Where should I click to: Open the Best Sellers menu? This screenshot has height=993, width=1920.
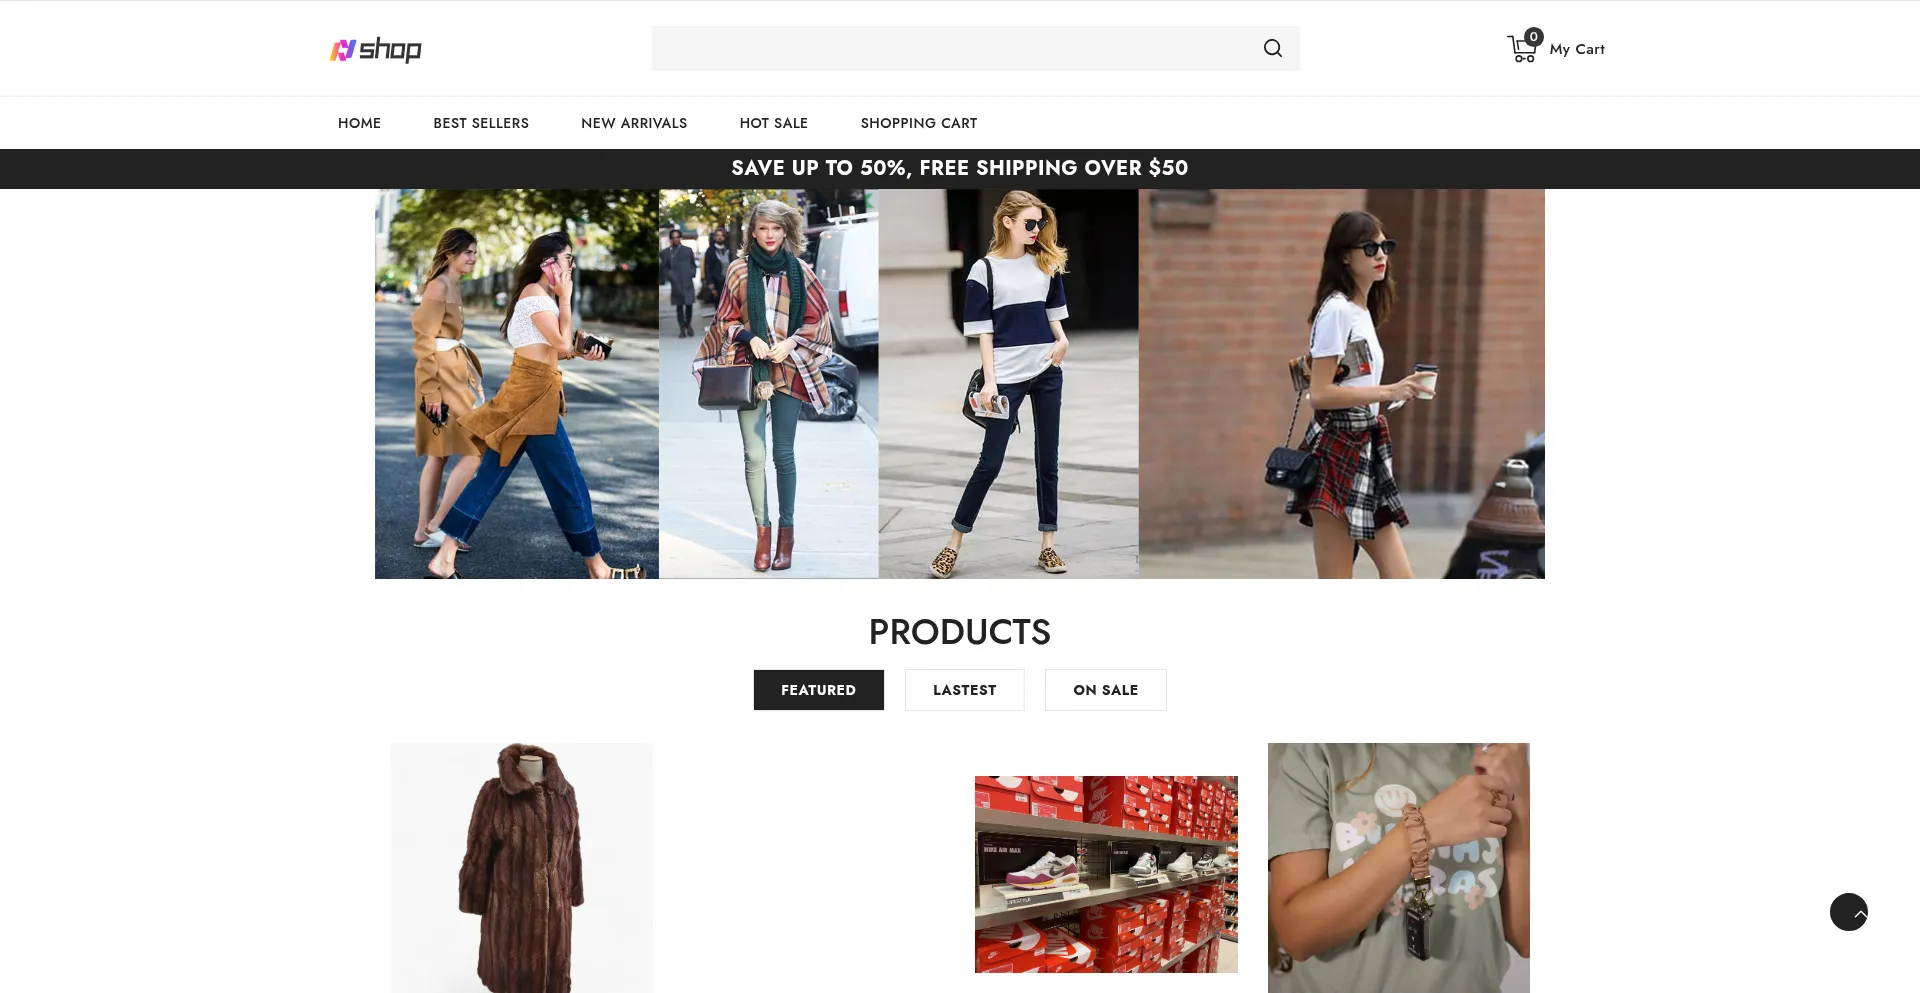click(x=481, y=123)
